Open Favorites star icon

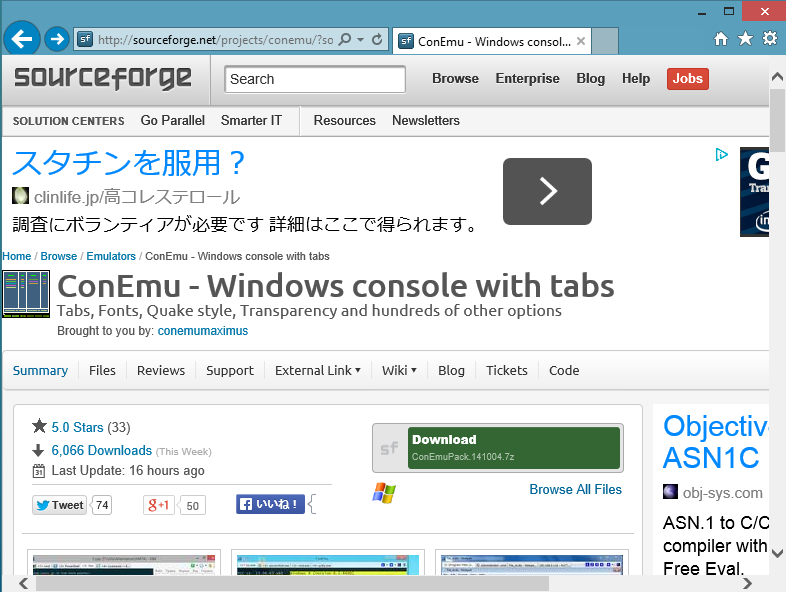pyautogui.click(x=745, y=39)
